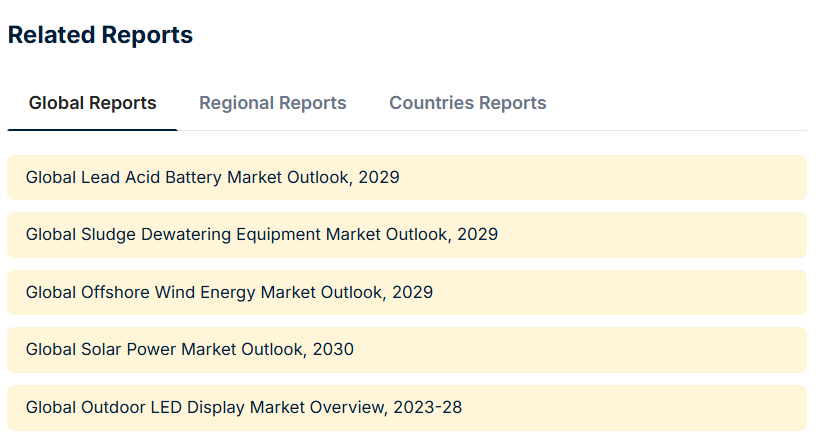Open Global Sludge Dewatering Equipment Market Outlook
This screenshot has height=439, width=816.
[x=261, y=235]
